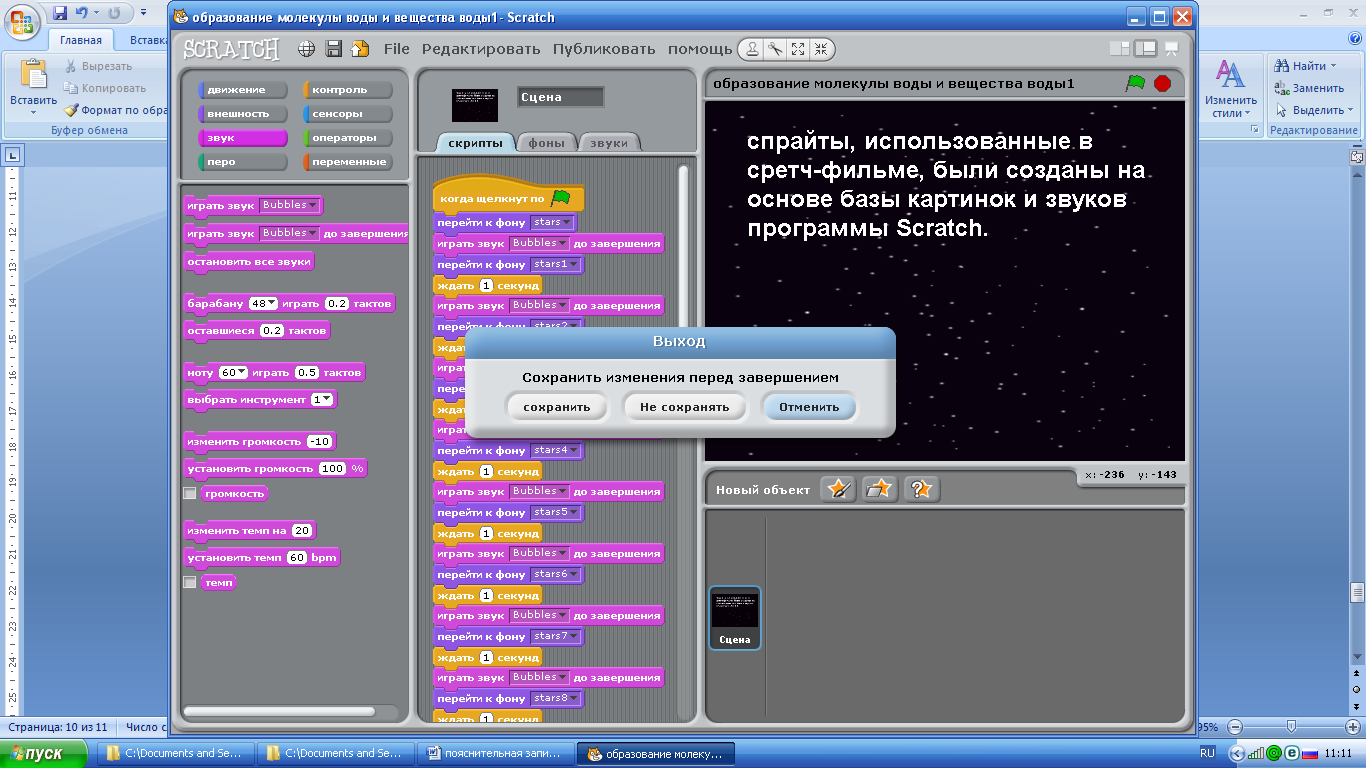The height and width of the screenshot is (768, 1366).
Task: Click the floppy disk save icon in Scratch
Action: (334, 48)
